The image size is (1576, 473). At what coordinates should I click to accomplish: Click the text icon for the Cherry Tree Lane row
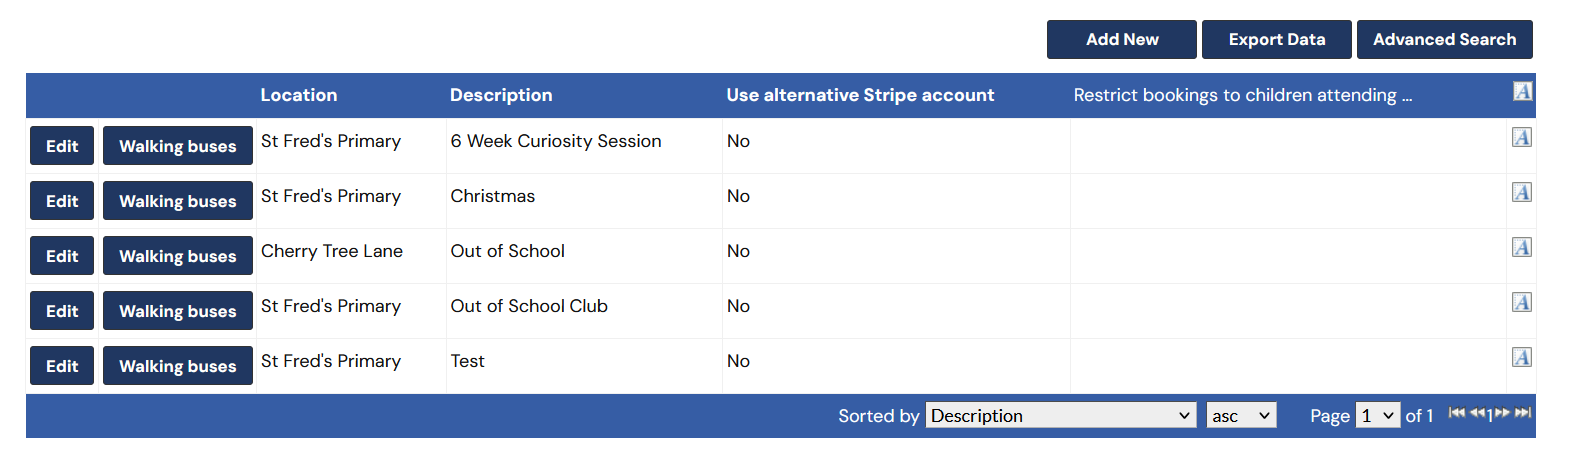[1522, 248]
